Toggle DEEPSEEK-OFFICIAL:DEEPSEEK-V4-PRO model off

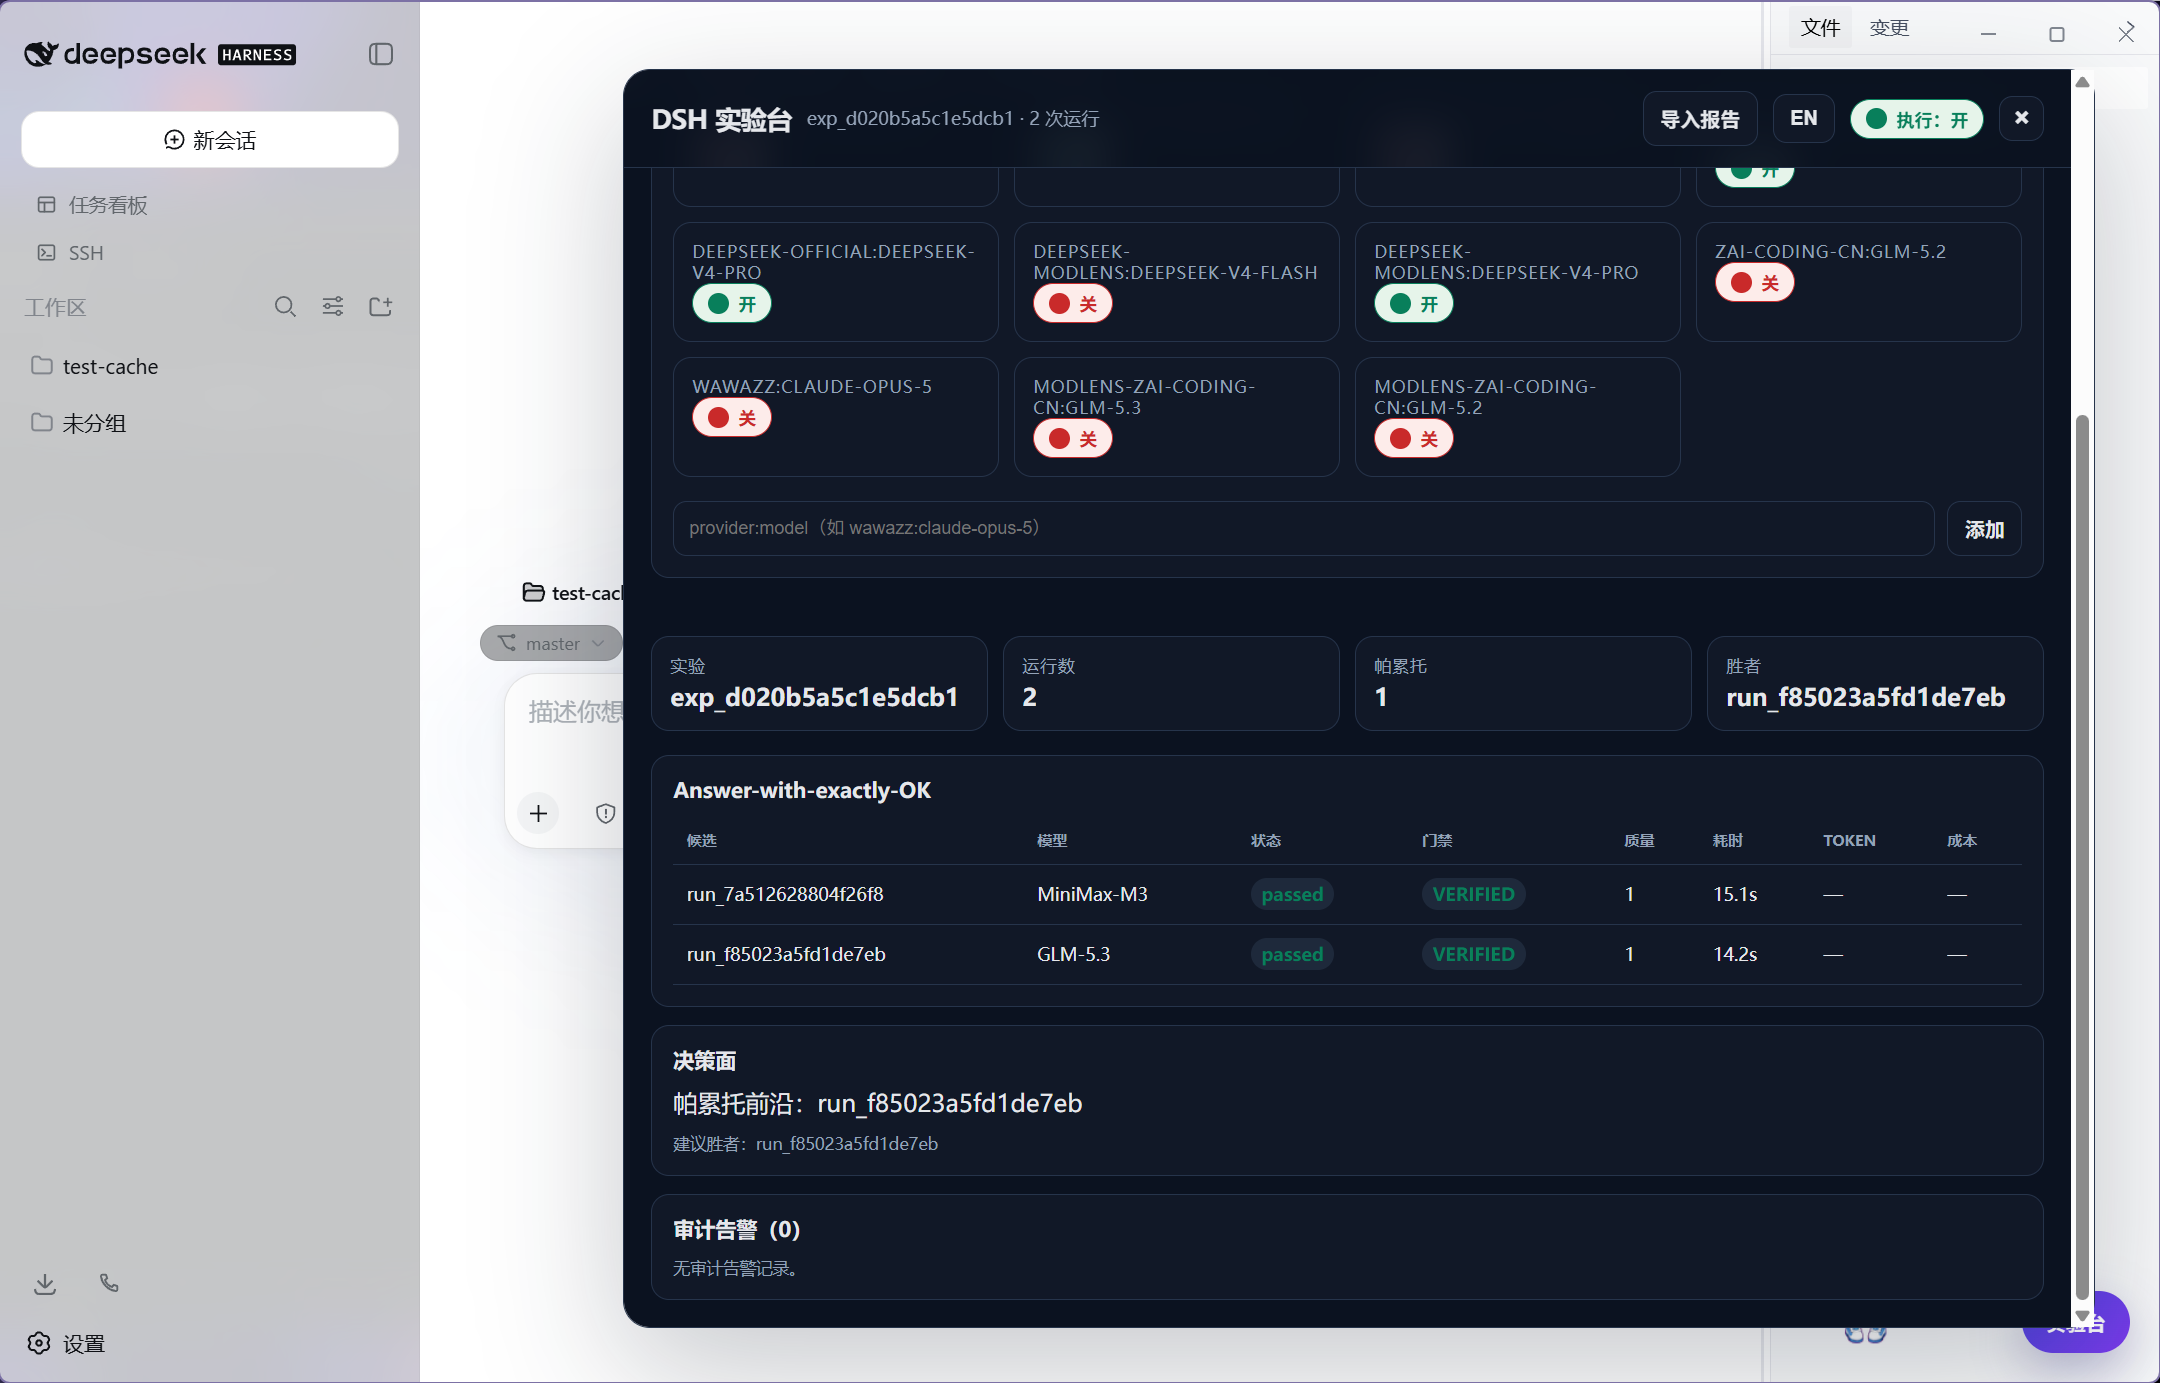[732, 304]
